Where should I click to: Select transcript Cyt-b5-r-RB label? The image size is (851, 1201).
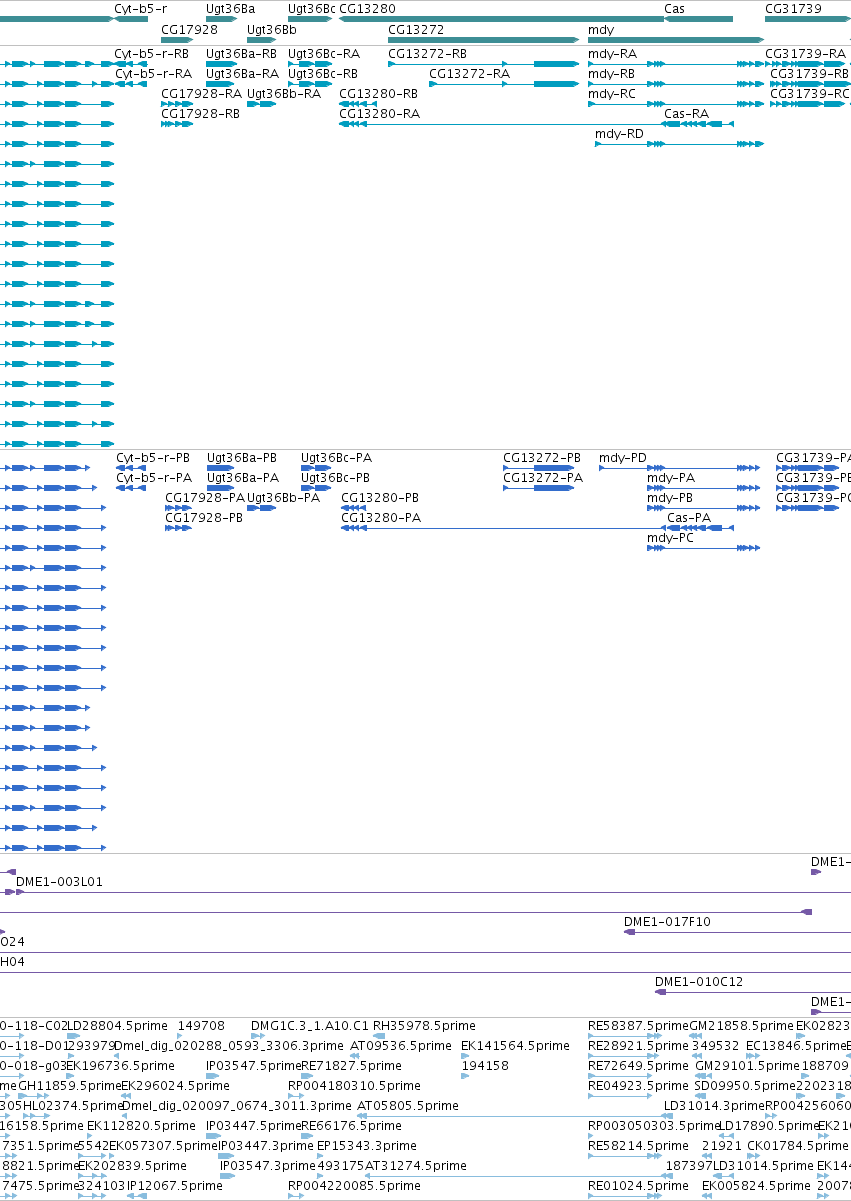pos(153,53)
